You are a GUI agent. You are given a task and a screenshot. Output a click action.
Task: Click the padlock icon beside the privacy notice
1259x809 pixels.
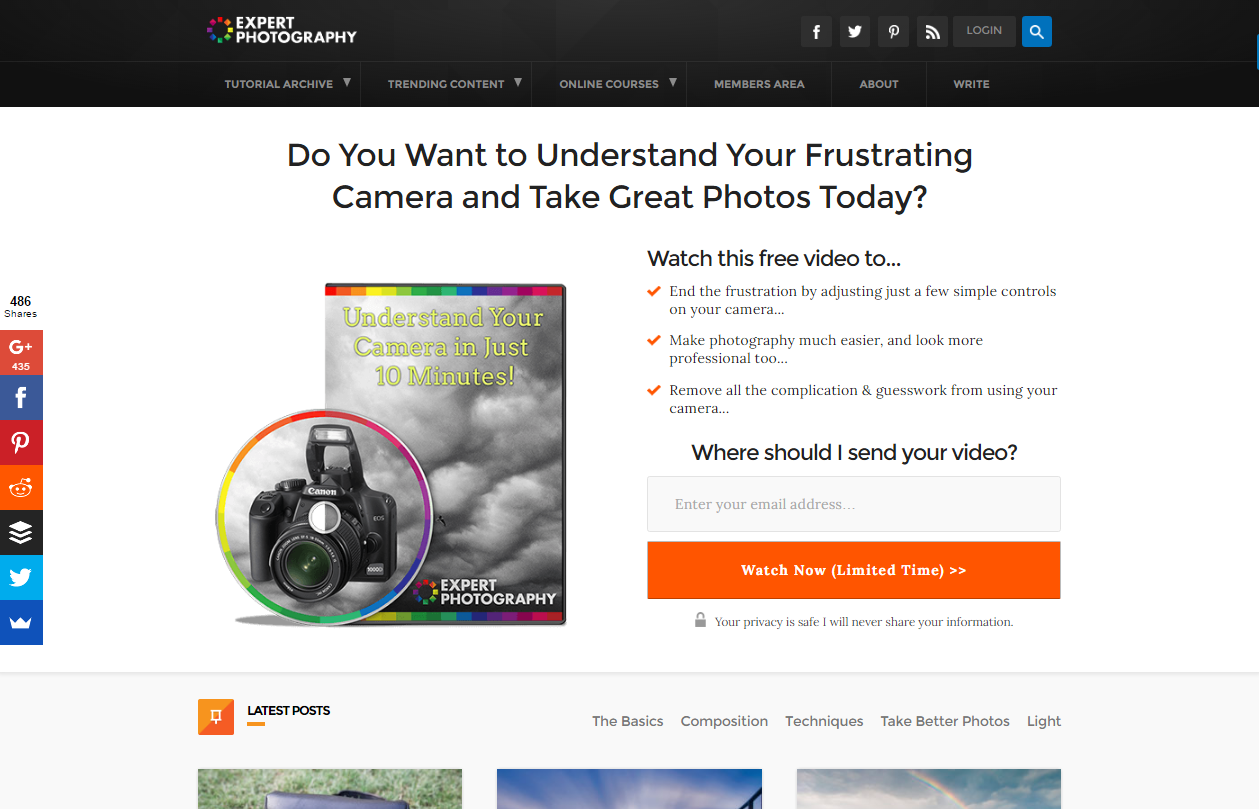pyautogui.click(x=701, y=620)
